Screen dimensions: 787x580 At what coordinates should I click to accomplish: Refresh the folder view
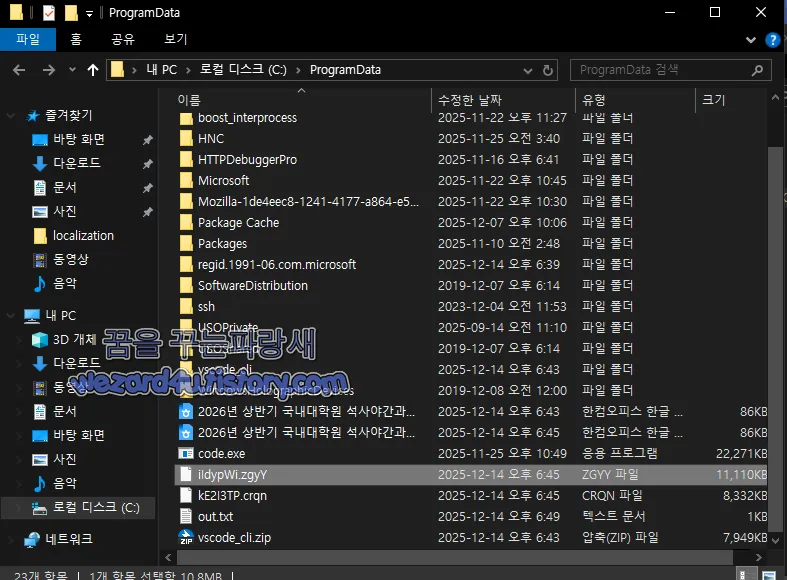548,70
